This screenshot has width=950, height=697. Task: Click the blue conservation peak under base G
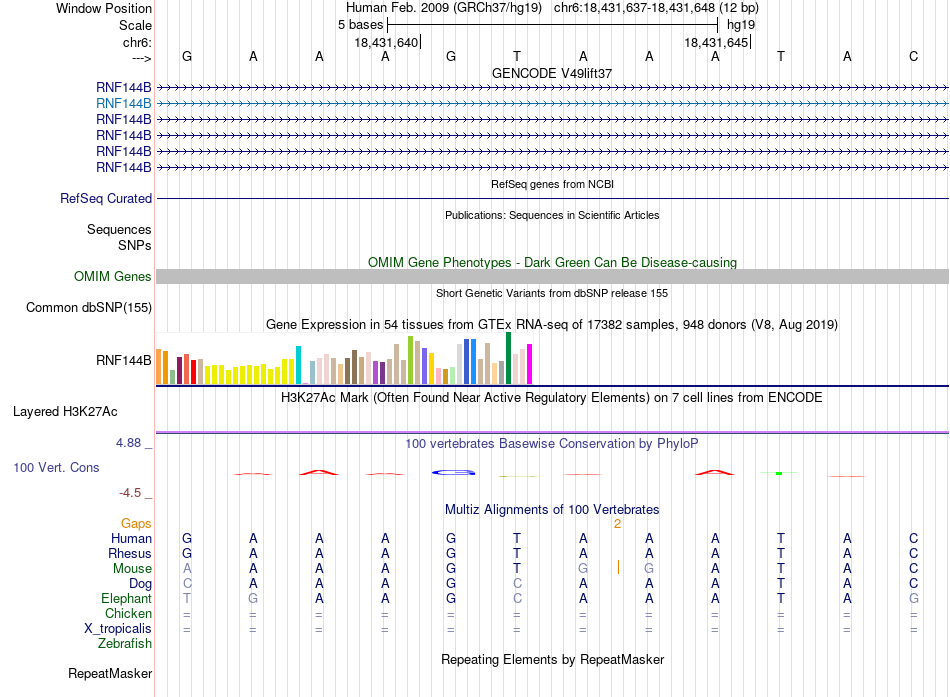pyautogui.click(x=453, y=472)
